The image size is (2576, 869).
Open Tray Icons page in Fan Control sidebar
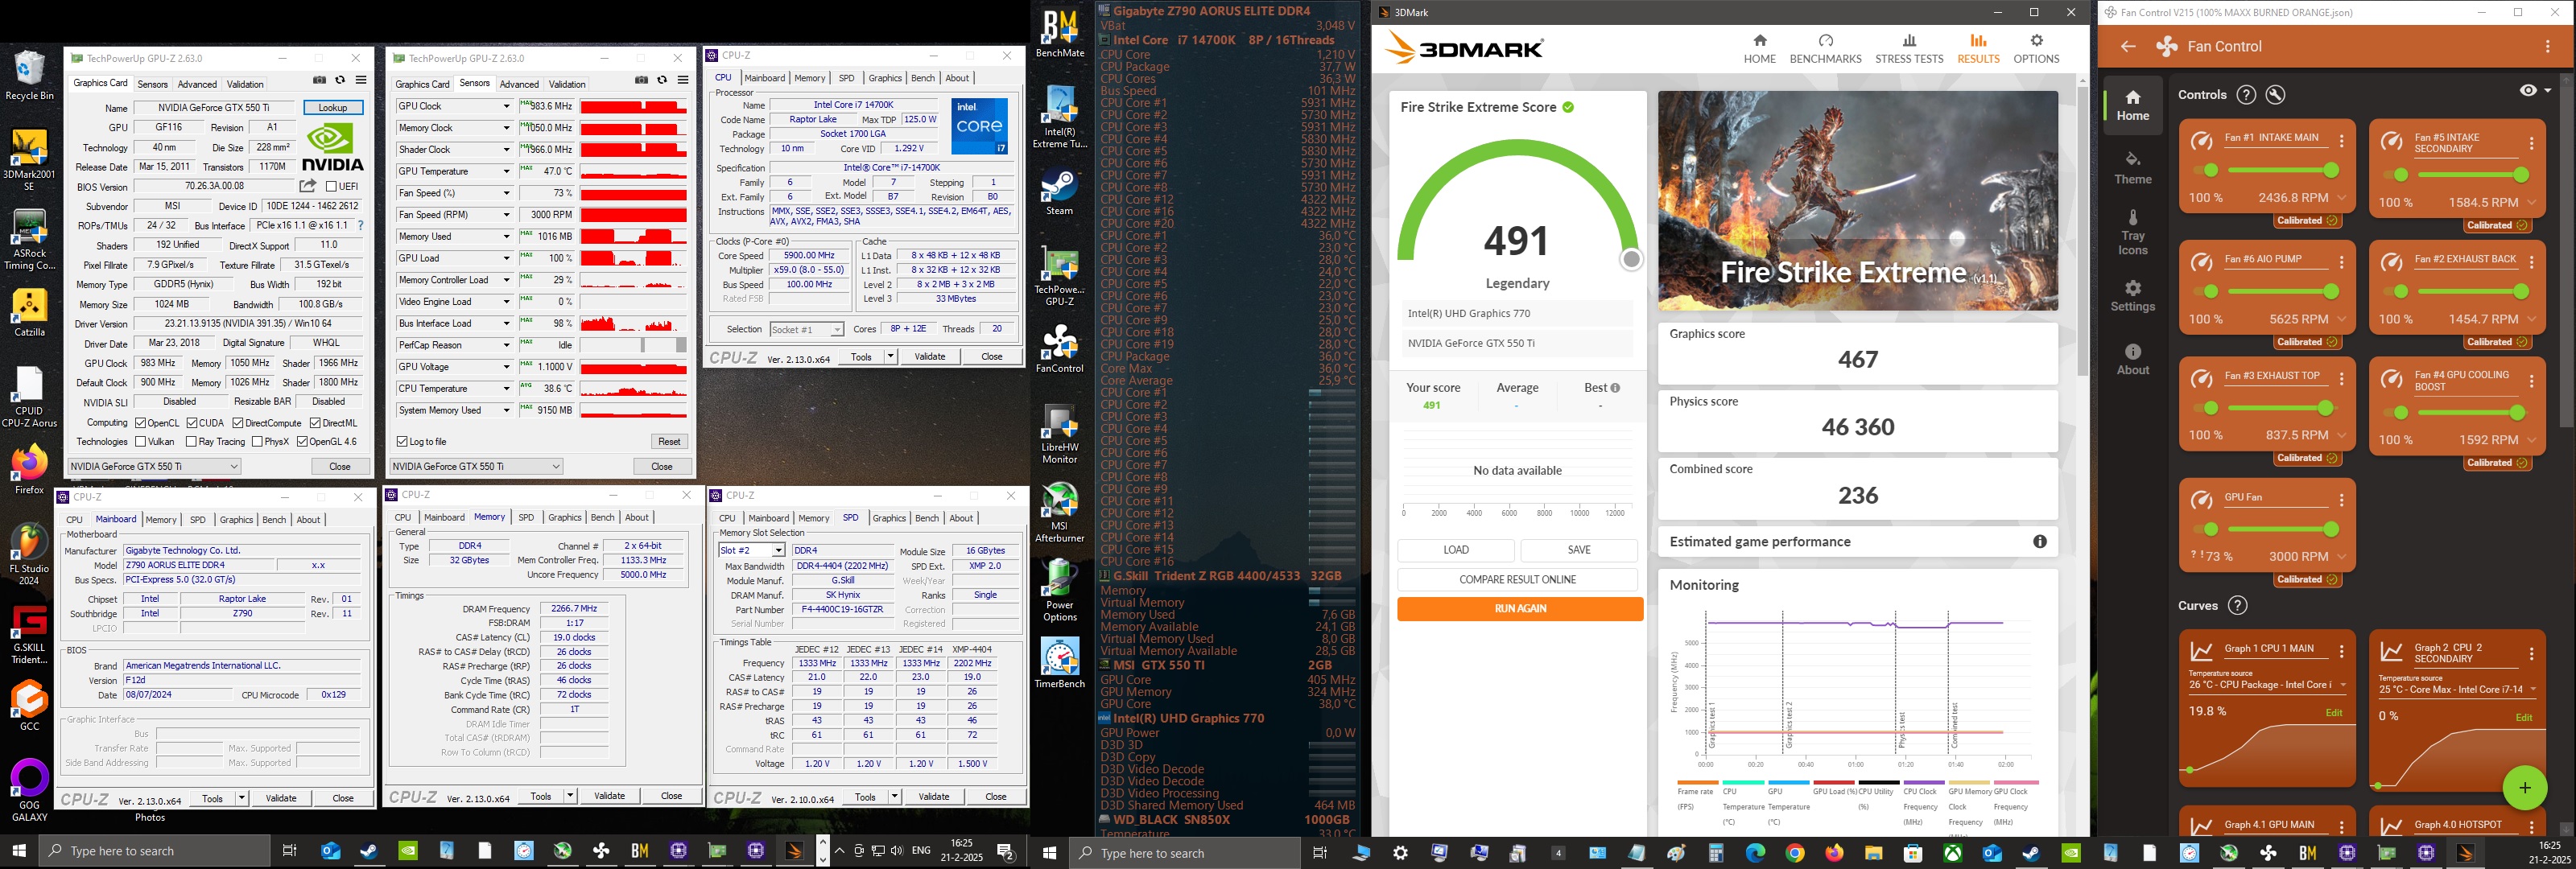tap(2132, 233)
